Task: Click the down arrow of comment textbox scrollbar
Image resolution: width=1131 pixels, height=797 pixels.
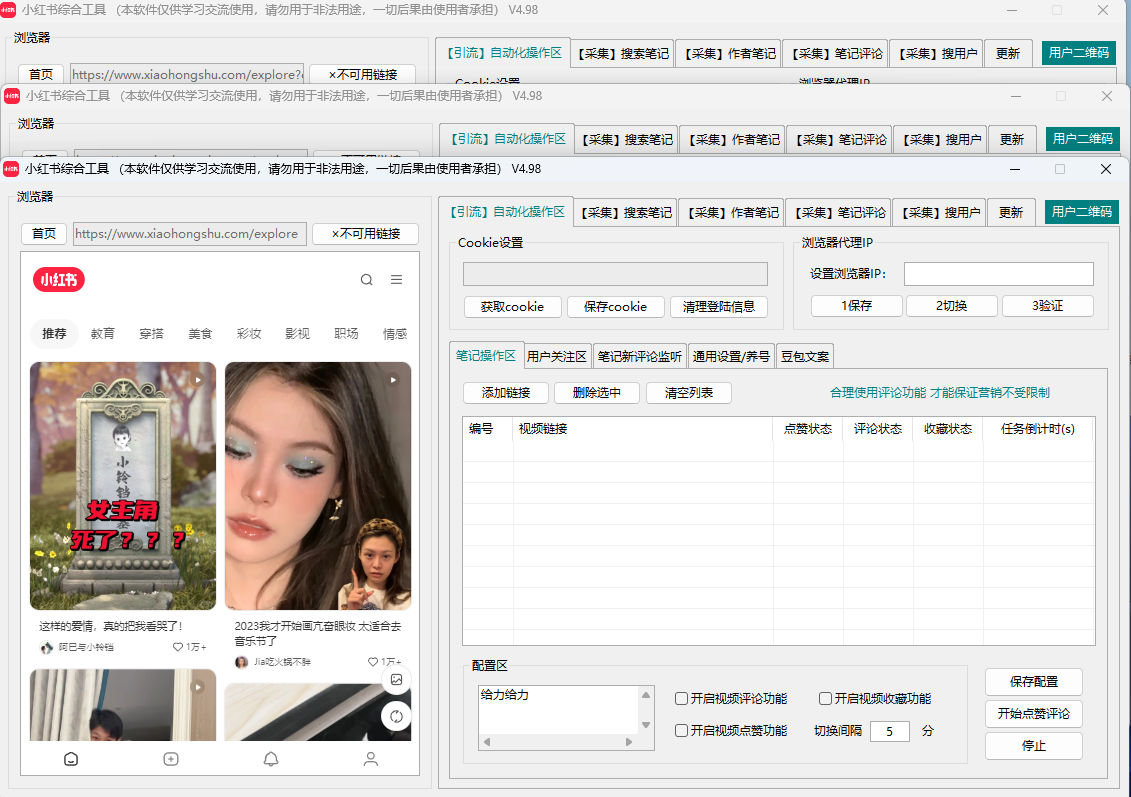Action: point(646,725)
